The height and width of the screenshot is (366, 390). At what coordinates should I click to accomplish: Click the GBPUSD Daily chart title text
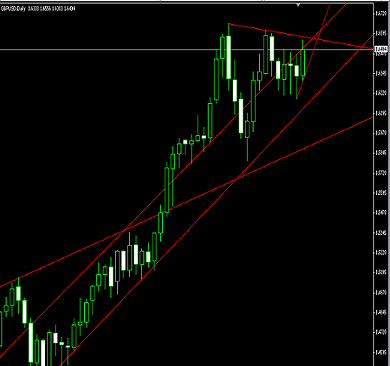tap(38, 8)
